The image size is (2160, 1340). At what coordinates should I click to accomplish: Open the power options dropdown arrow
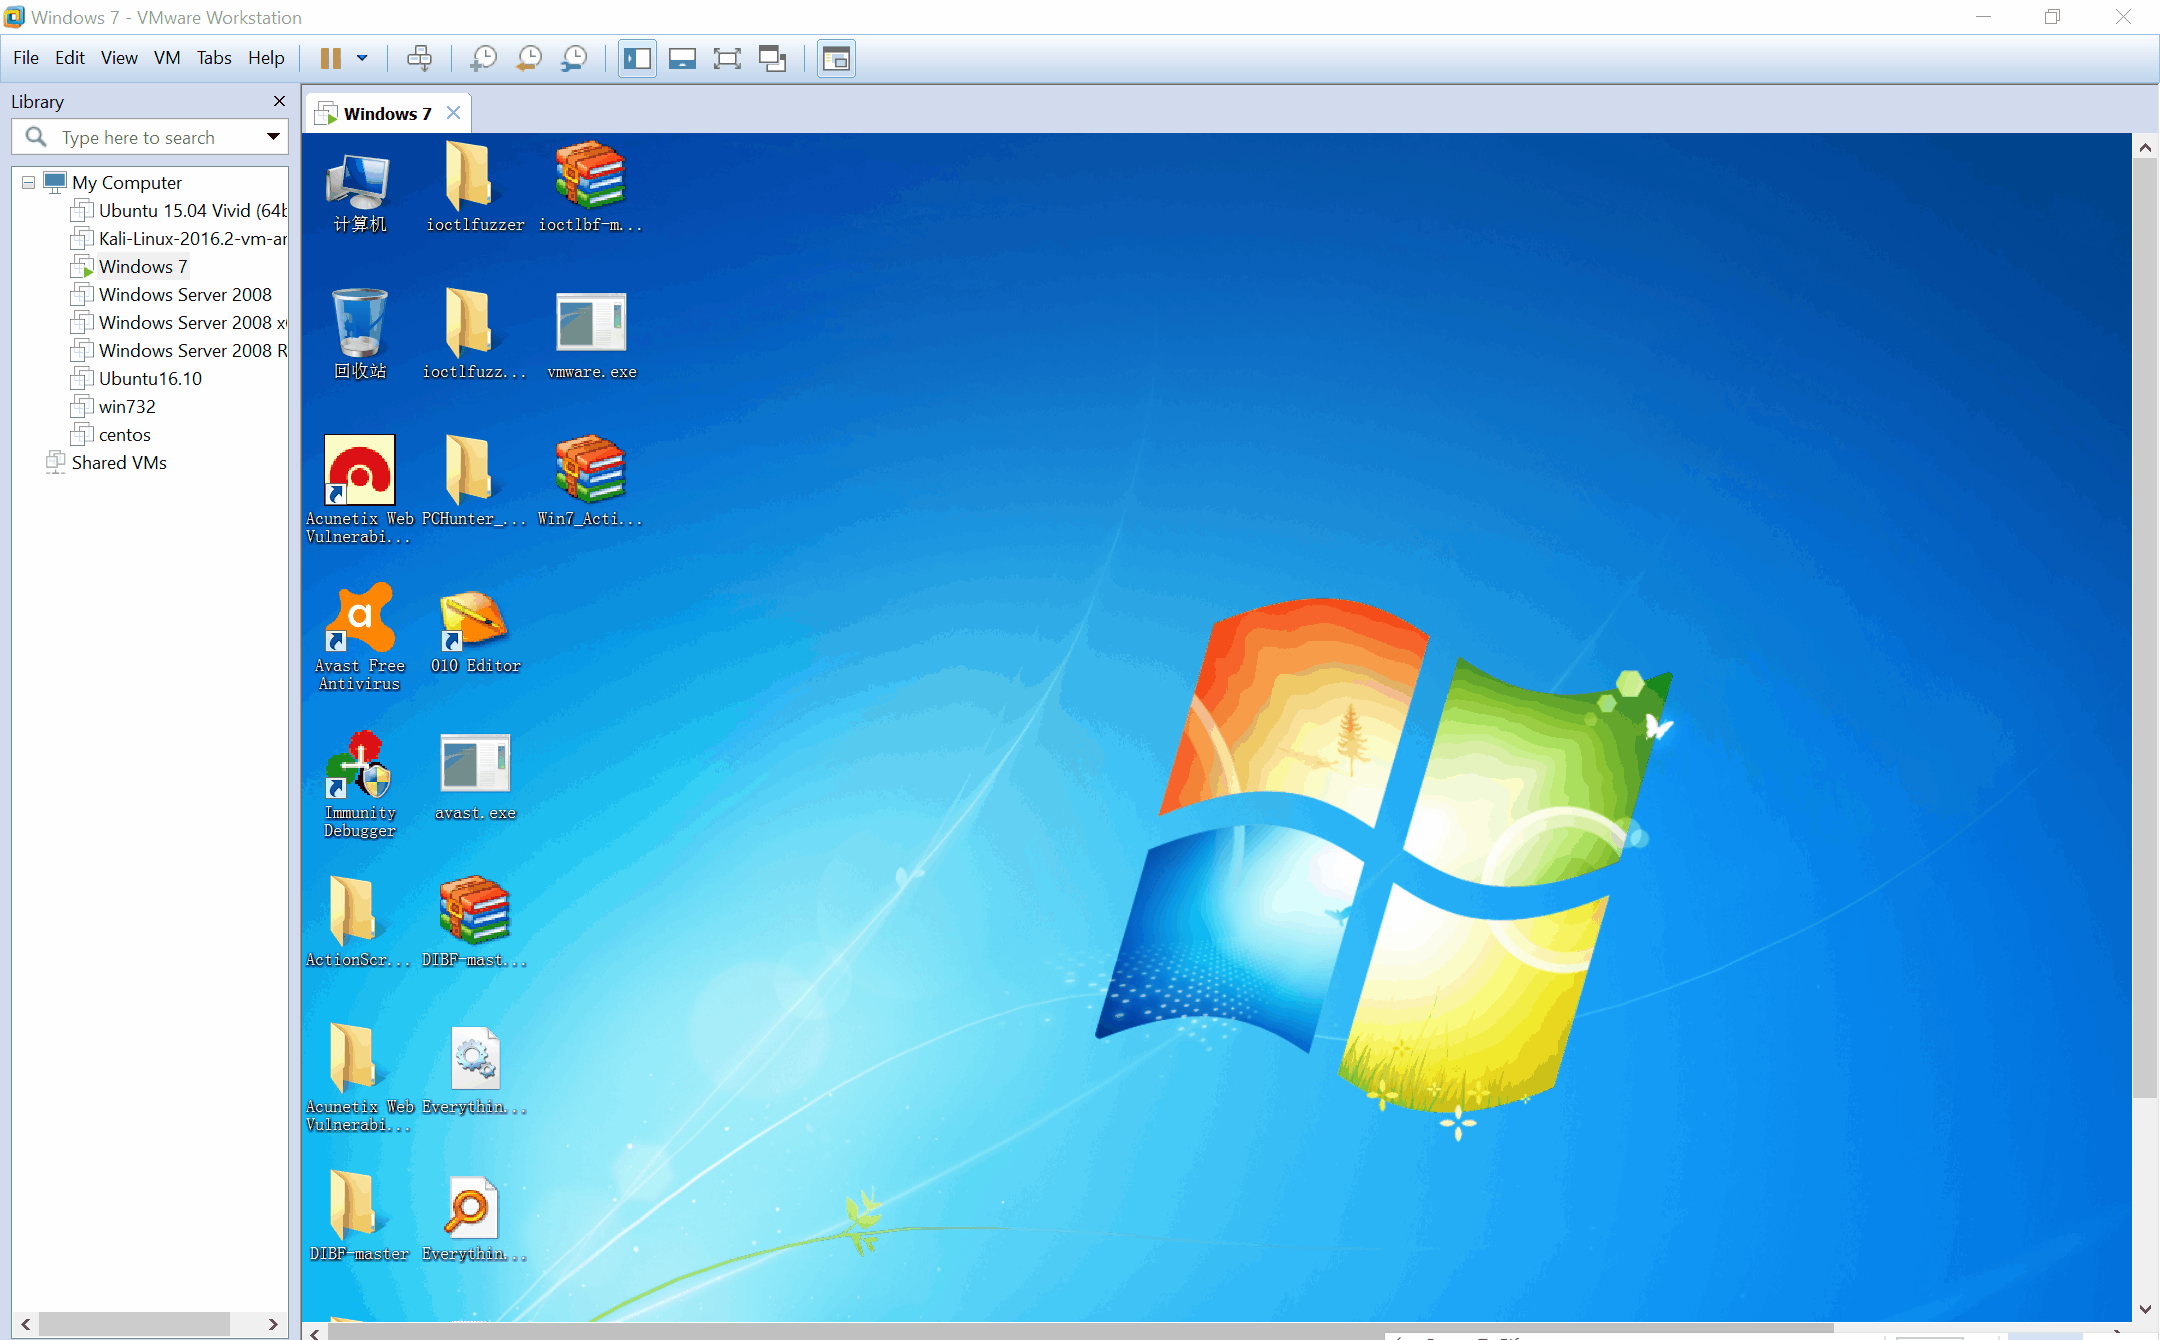tap(362, 59)
